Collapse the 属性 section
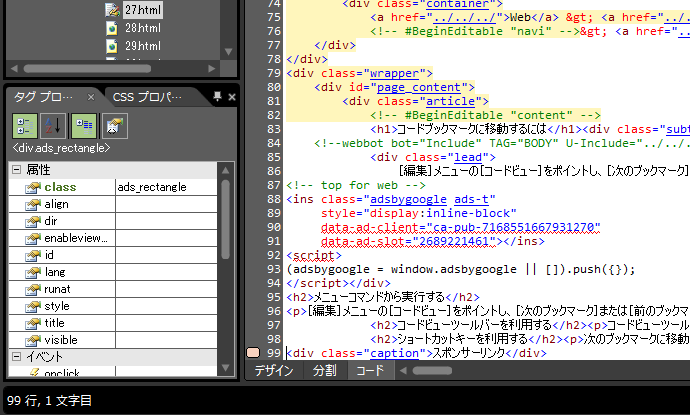This screenshot has height=415, width=690. click(16, 169)
